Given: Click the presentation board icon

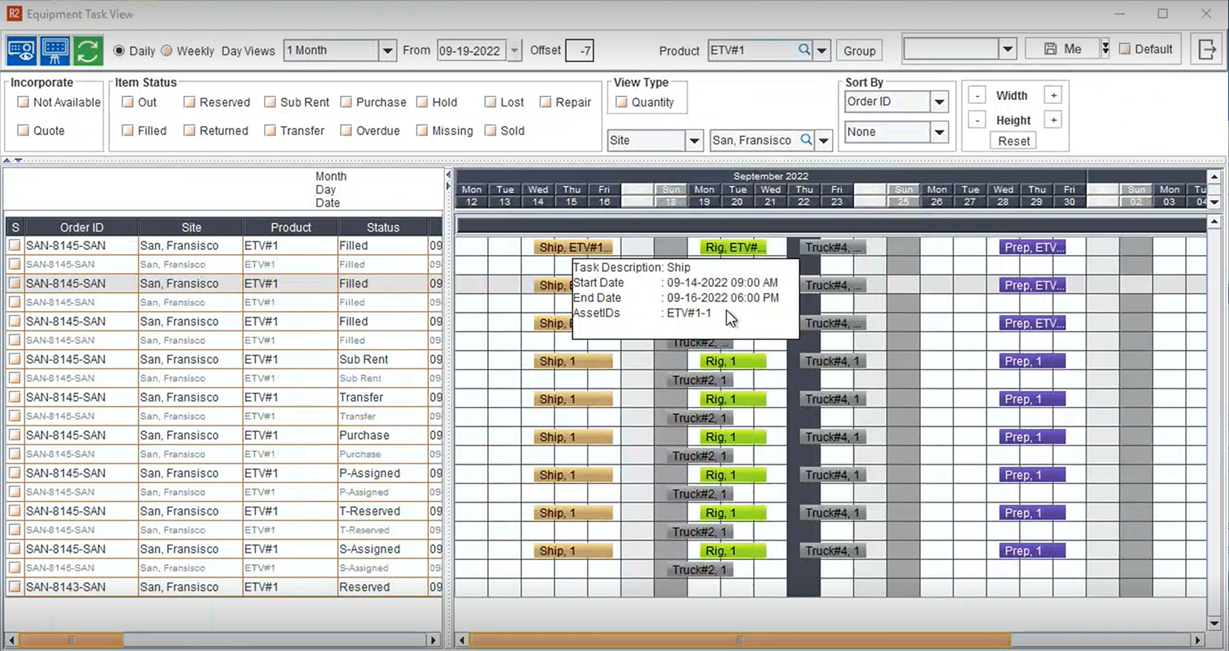Looking at the screenshot, I should 55,50.
